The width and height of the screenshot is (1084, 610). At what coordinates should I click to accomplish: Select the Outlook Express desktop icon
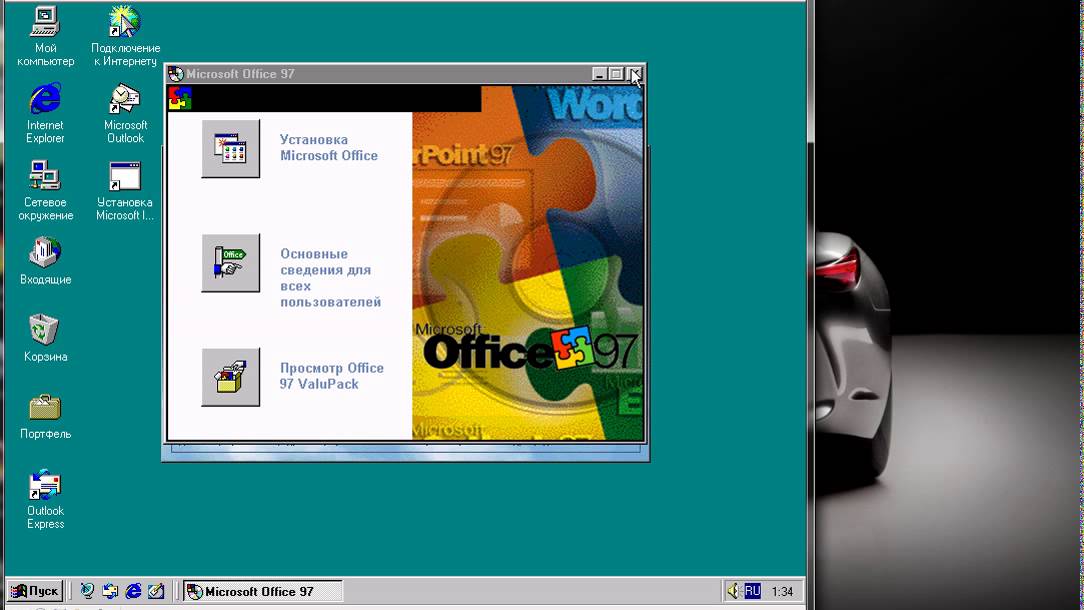point(45,499)
